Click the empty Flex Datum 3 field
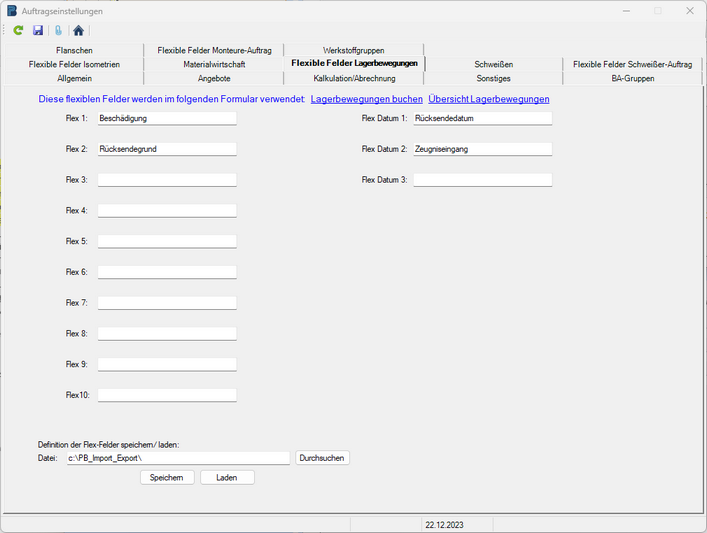Viewport: 707px width, 533px height. tap(482, 180)
